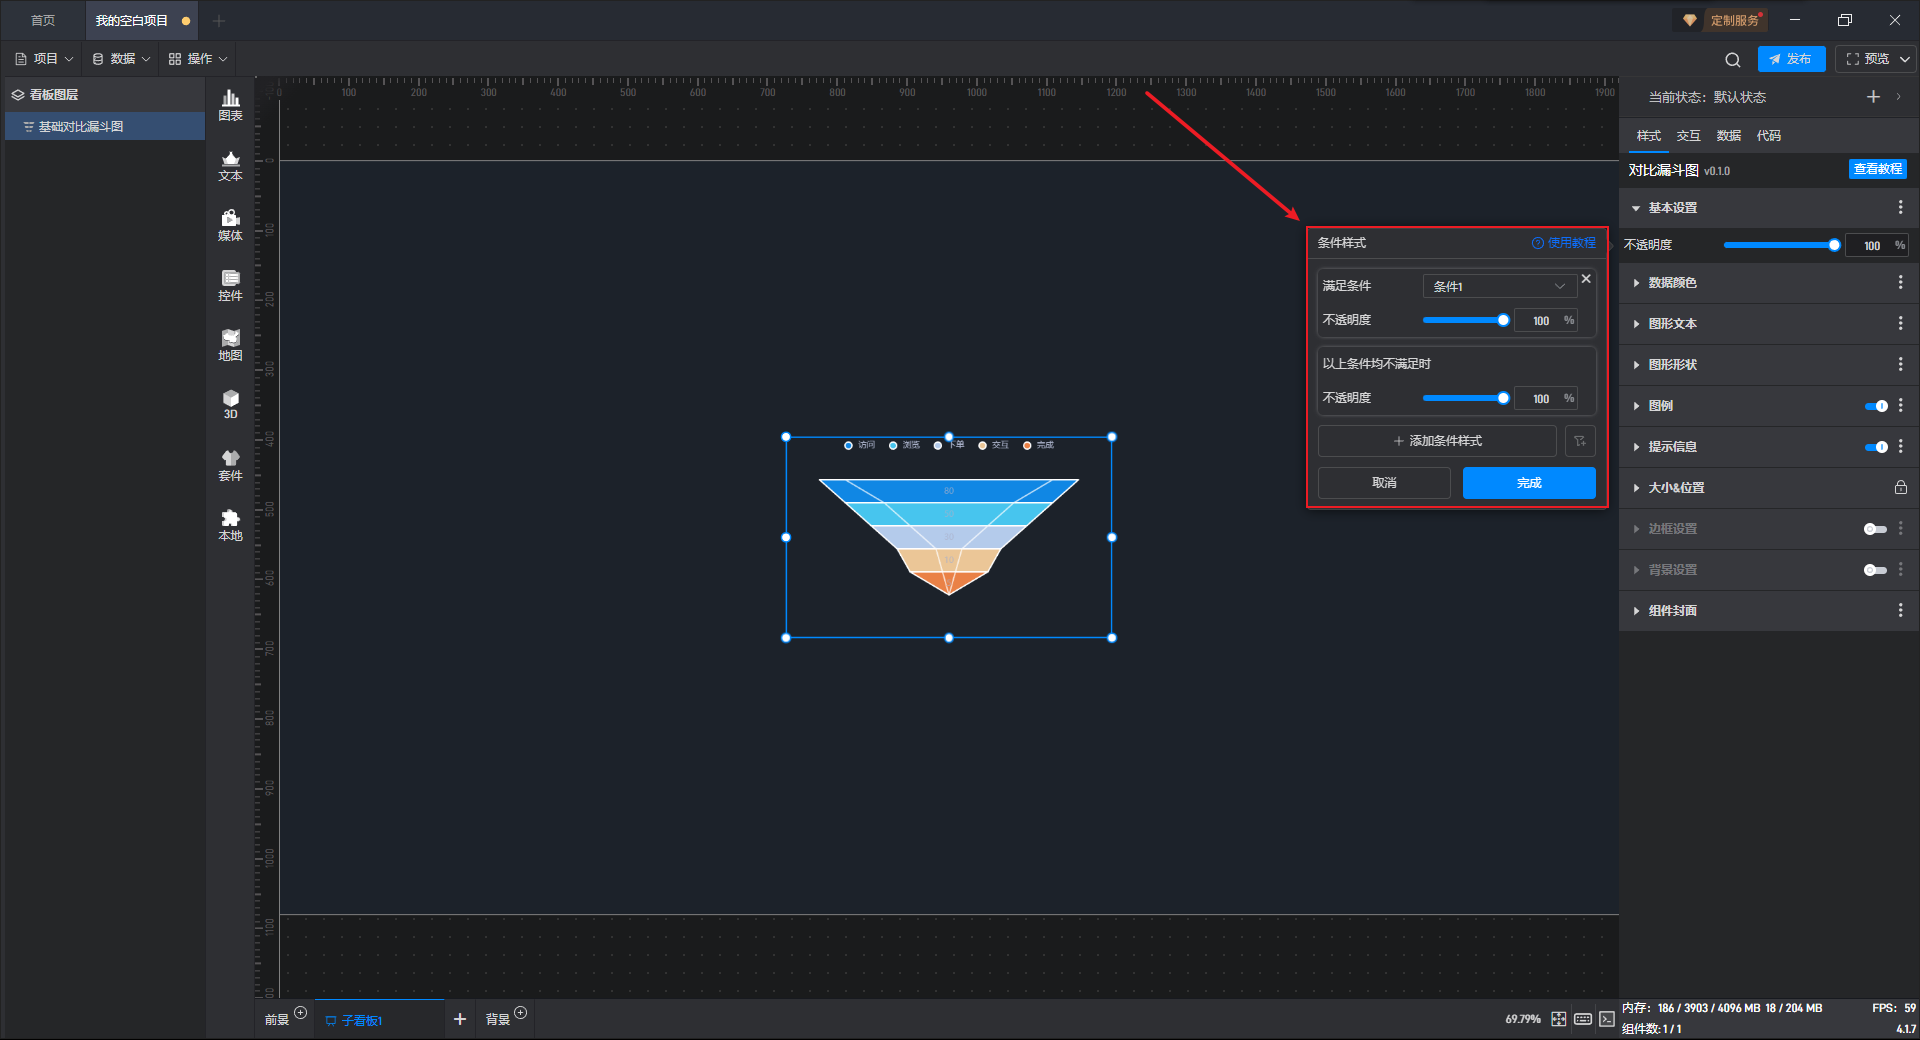Screen dimensions: 1920x1040
Task: Open the 项目 menu
Action: [45, 59]
